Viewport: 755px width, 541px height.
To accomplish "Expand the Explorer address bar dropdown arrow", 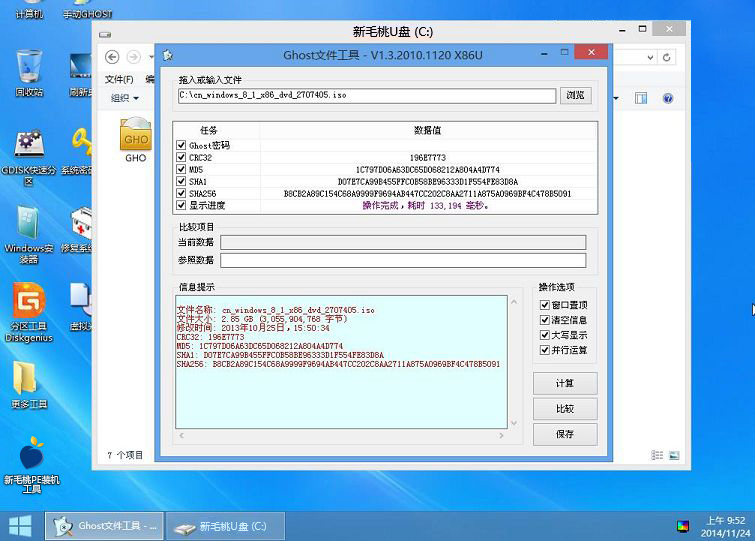I will (650, 57).
